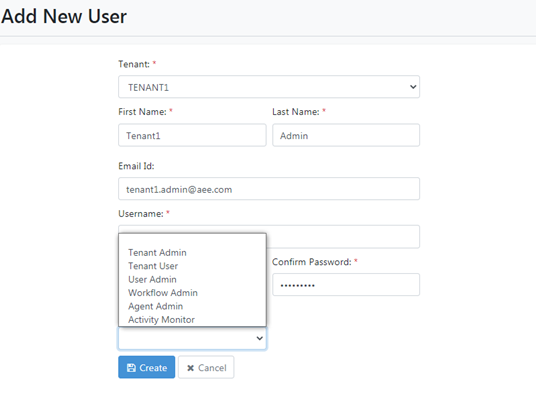Image resolution: width=536 pixels, height=393 pixels.
Task: Click the floppy disk icon on Create
Action: pos(131,368)
